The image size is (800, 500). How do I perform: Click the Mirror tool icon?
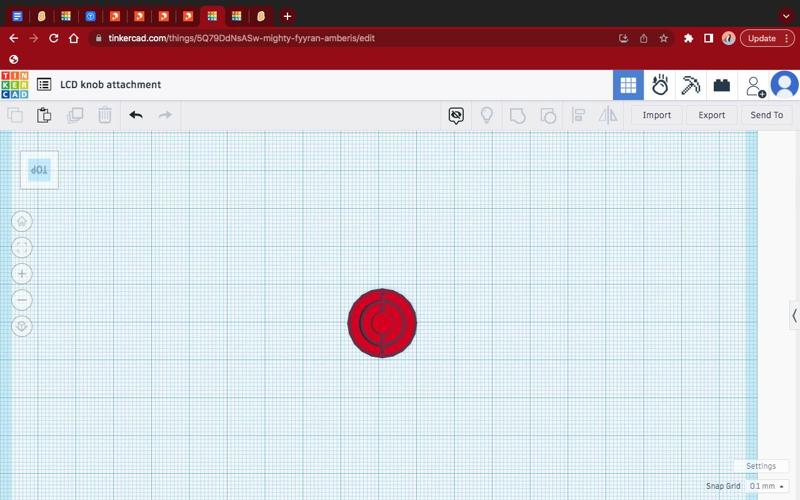coord(608,115)
